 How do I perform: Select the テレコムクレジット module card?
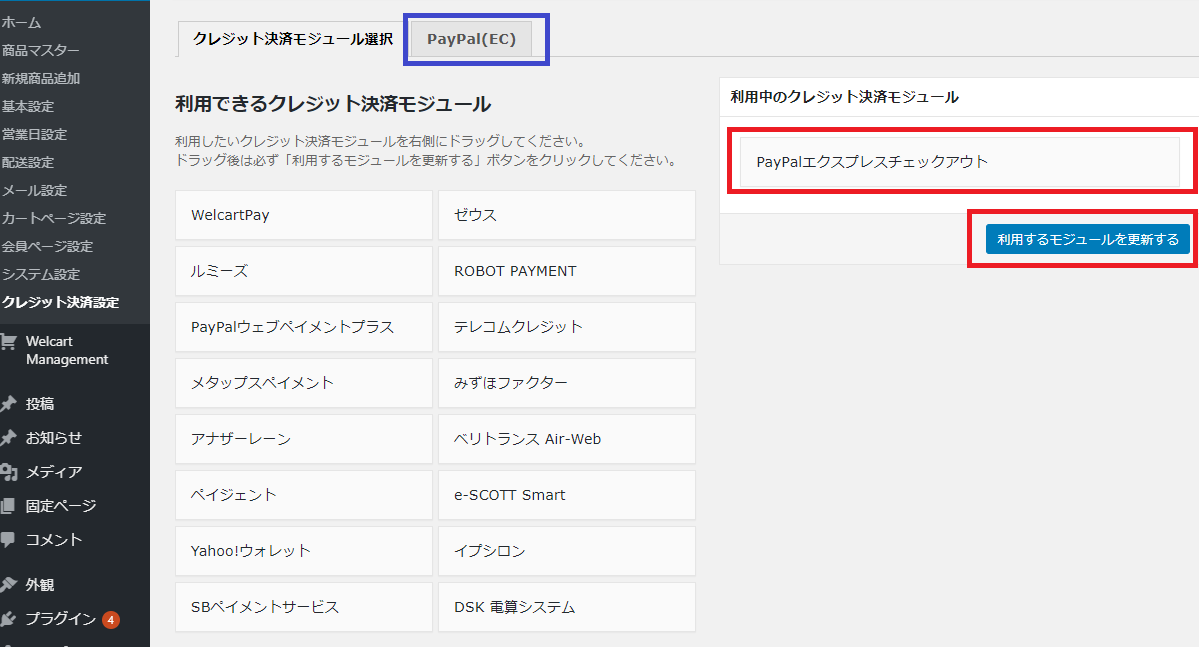(x=567, y=327)
